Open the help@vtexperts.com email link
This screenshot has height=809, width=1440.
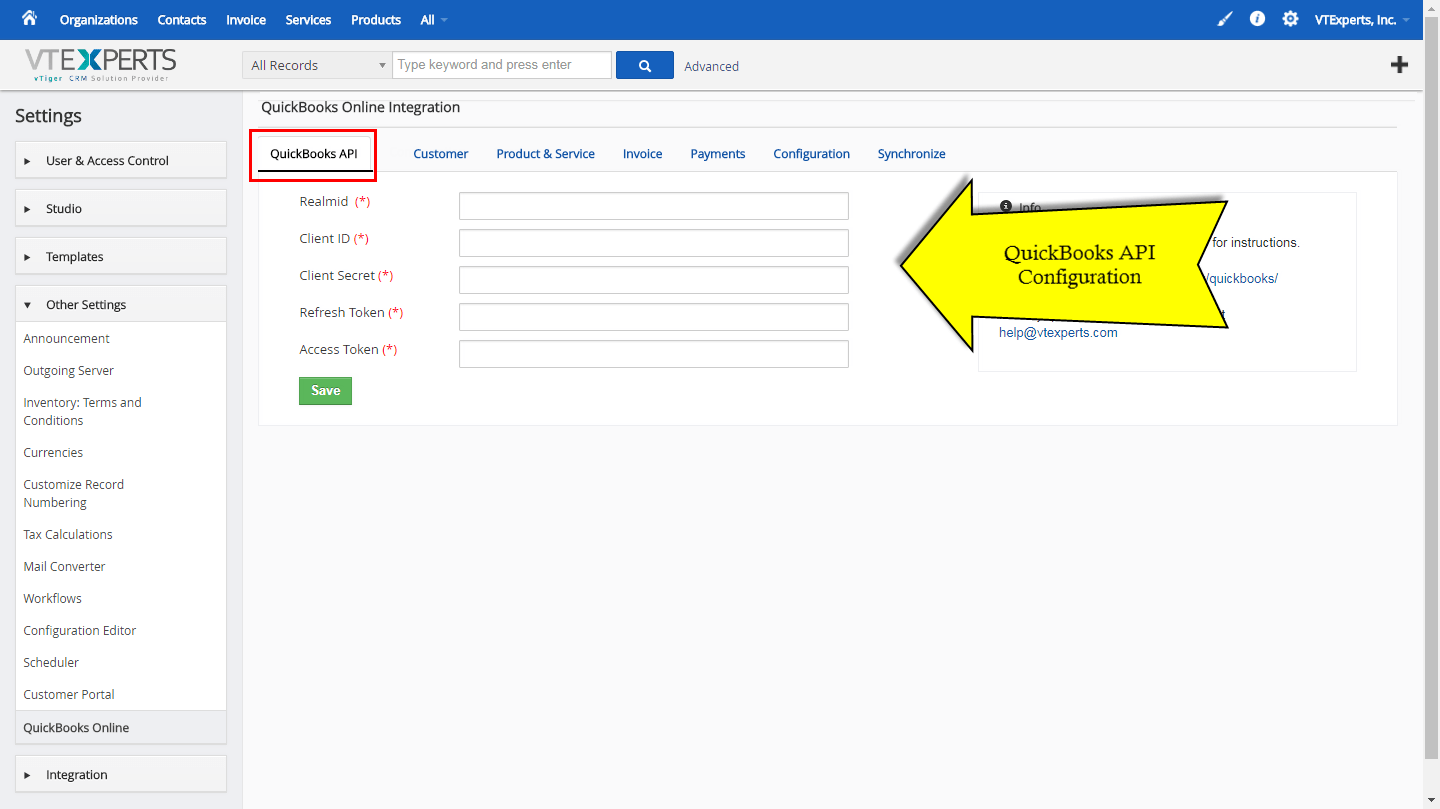1058,331
